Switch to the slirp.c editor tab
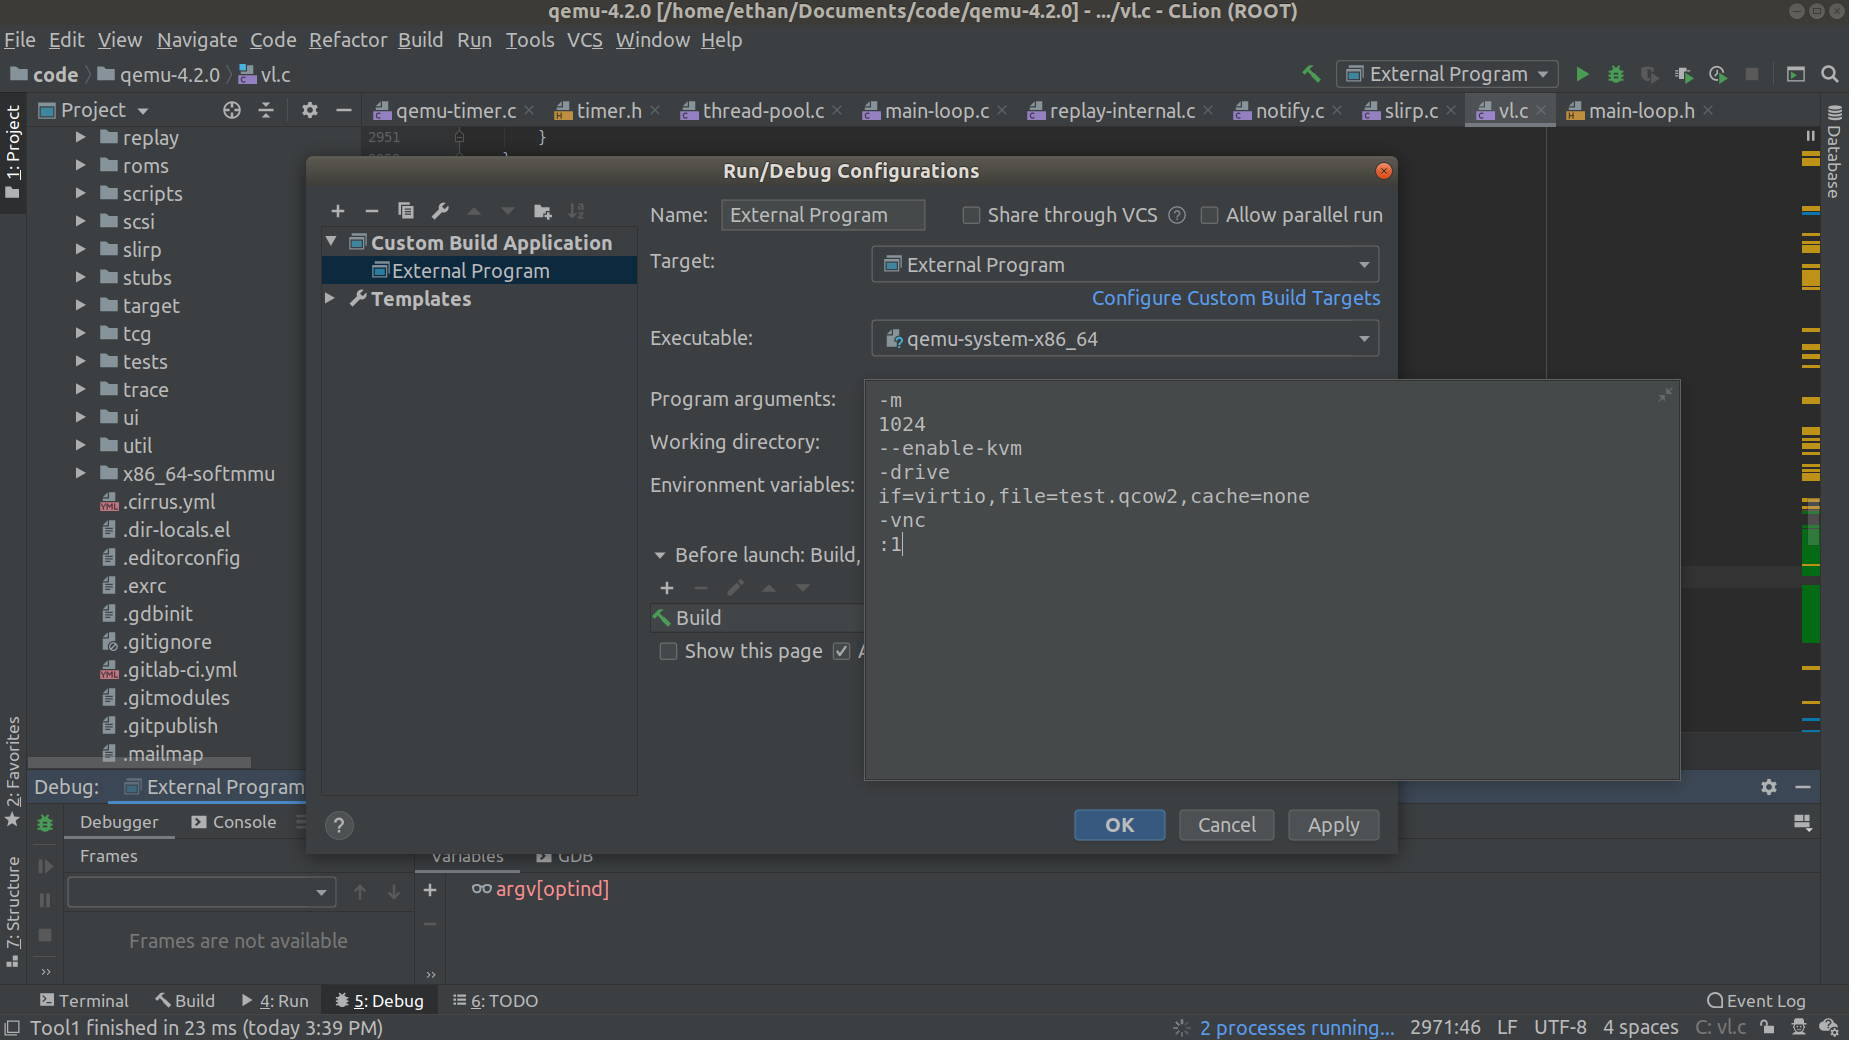Viewport: 1849px width, 1040px height. pos(1411,110)
